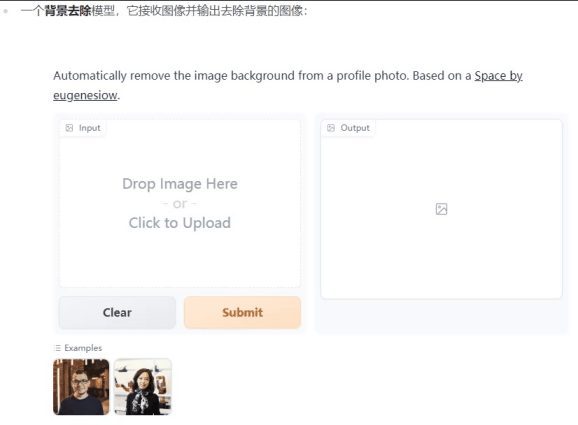Click the bold '背景去除' text

click(68, 11)
